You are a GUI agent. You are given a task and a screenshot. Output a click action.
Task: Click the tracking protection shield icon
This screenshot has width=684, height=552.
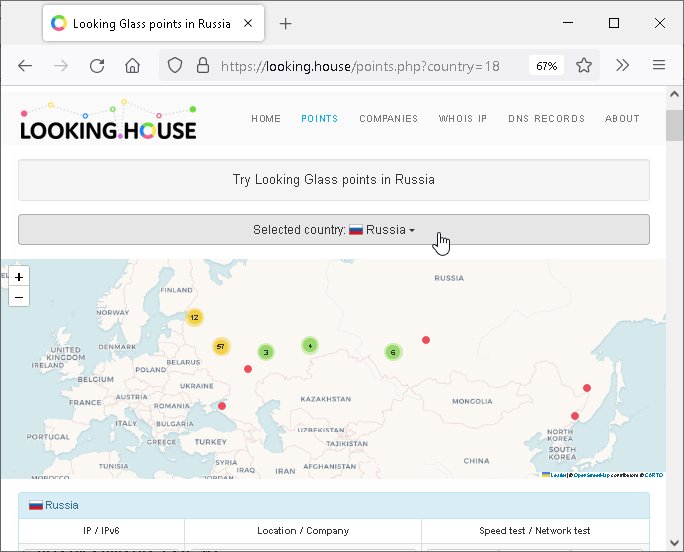click(x=175, y=65)
